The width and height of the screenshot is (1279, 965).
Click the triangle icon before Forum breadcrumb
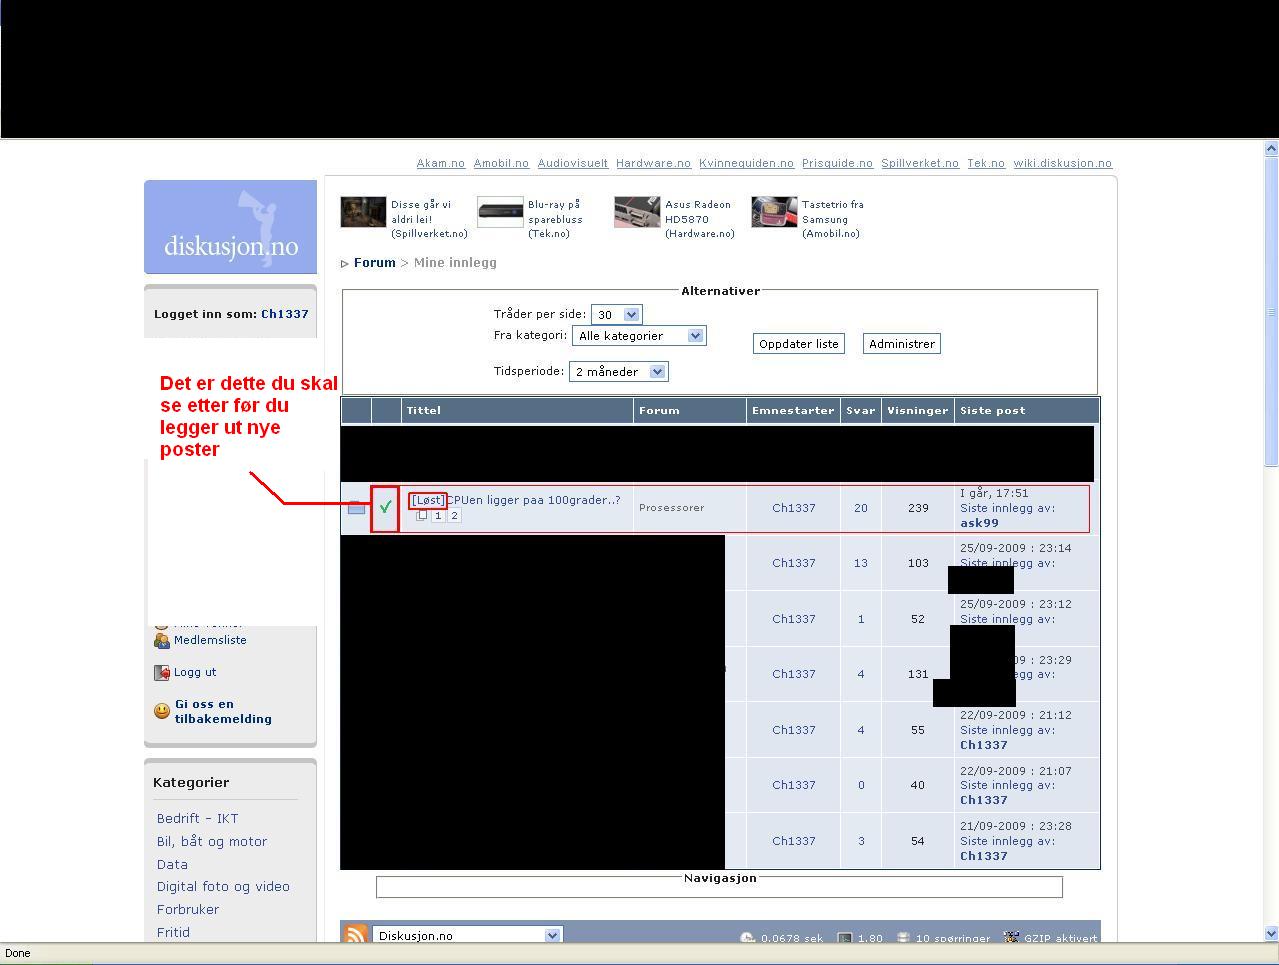pos(345,264)
